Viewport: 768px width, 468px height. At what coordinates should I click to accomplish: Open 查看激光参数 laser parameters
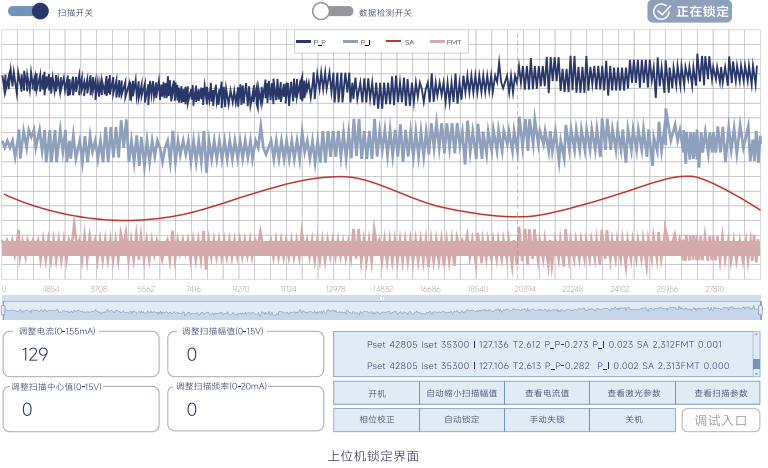point(632,393)
